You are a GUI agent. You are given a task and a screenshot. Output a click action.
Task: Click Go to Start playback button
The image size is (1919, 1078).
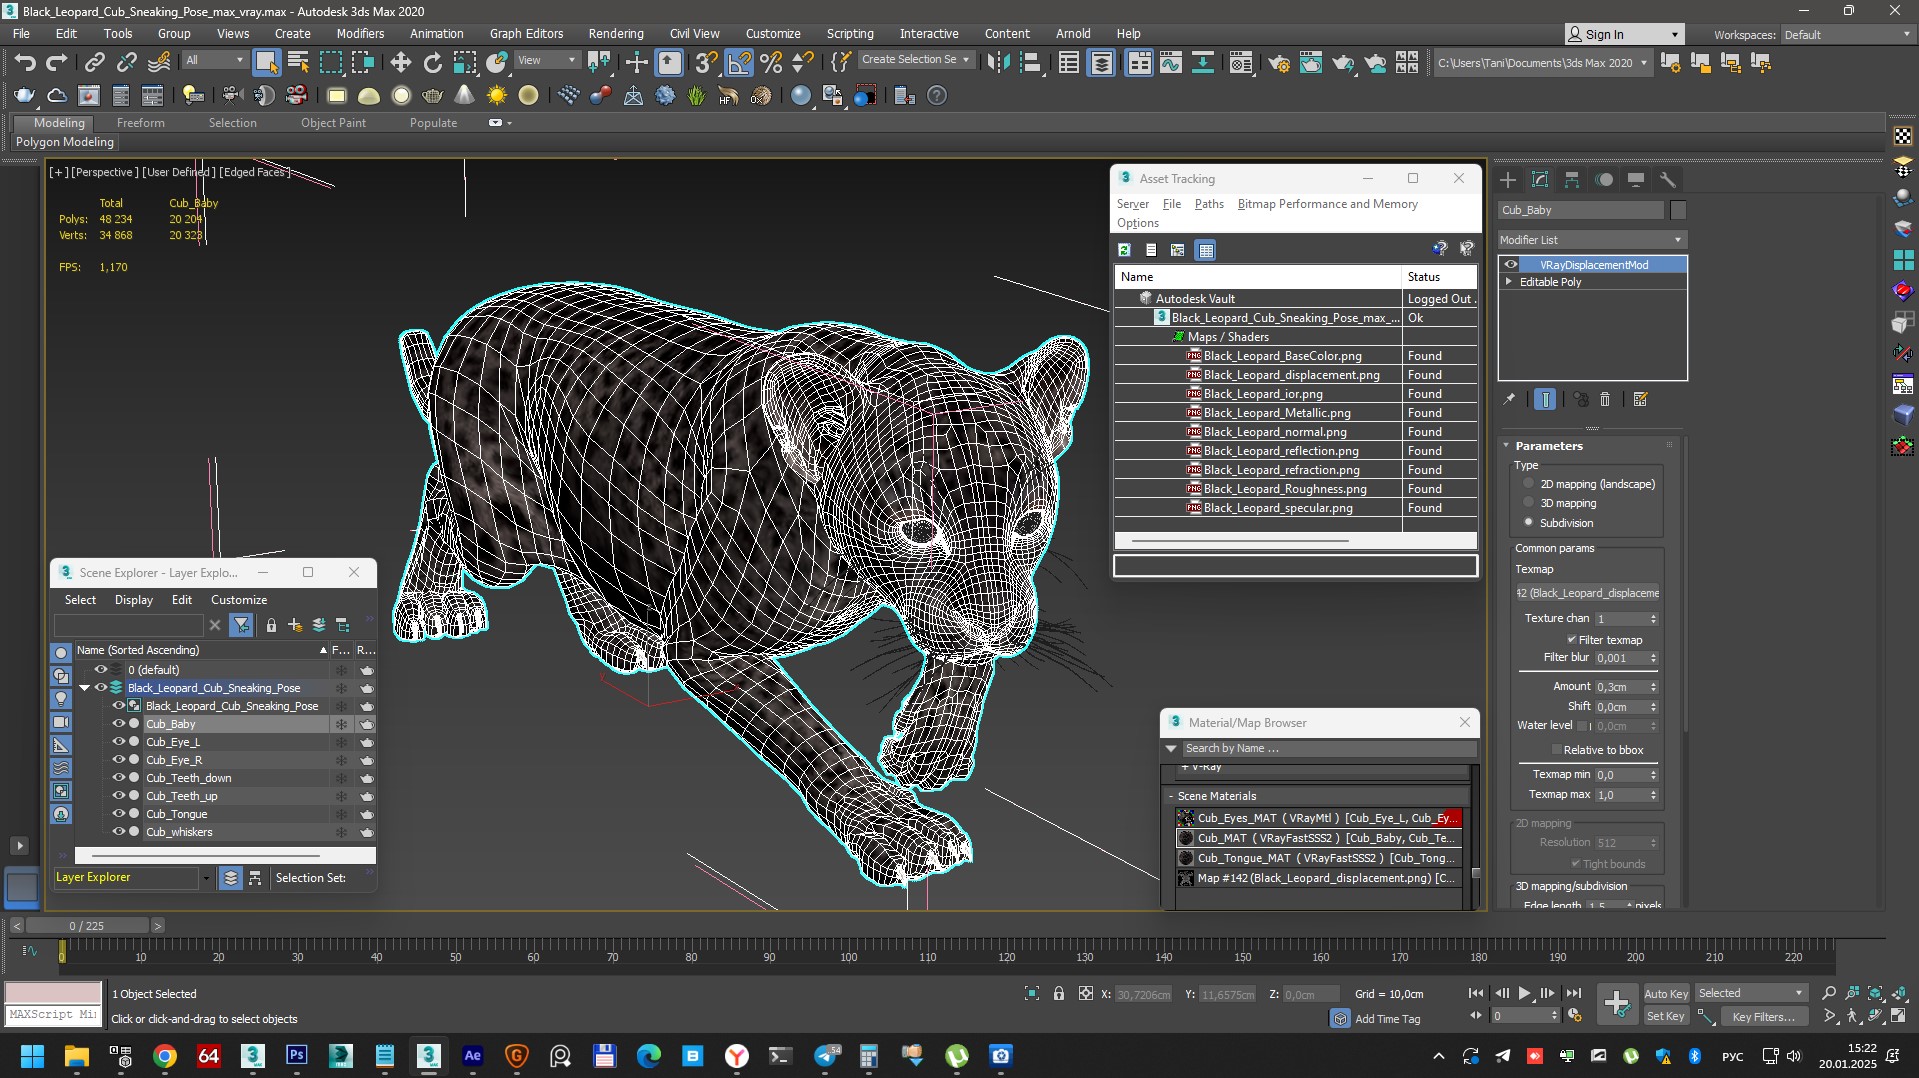pyautogui.click(x=1476, y=993)
